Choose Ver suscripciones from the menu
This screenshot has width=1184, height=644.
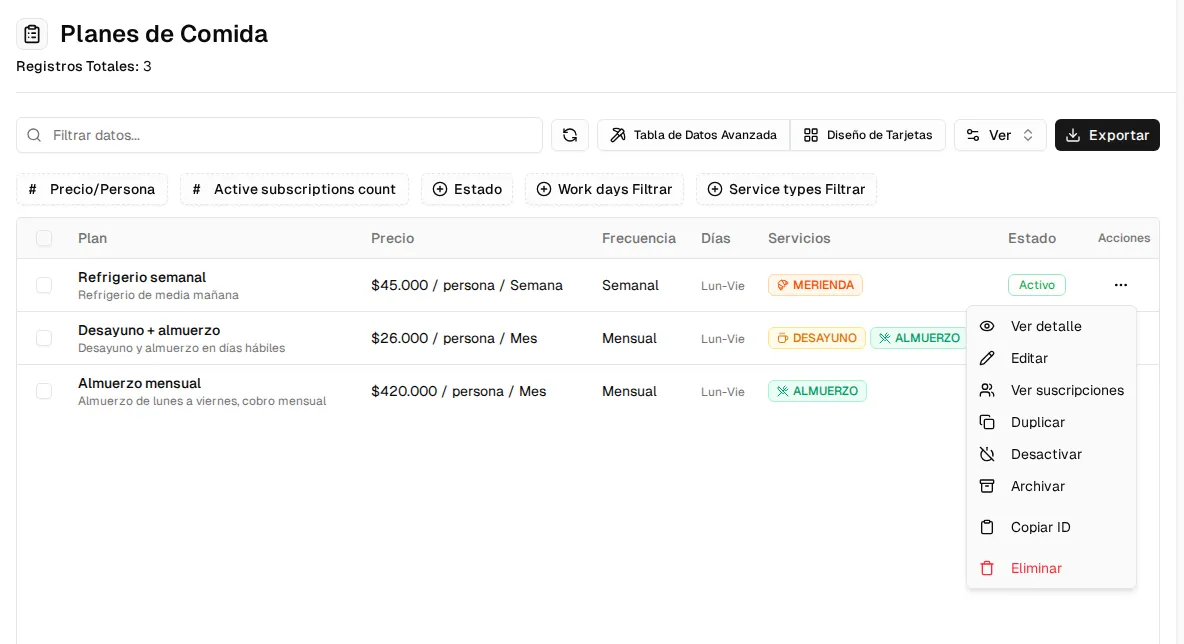point(1051,390)
